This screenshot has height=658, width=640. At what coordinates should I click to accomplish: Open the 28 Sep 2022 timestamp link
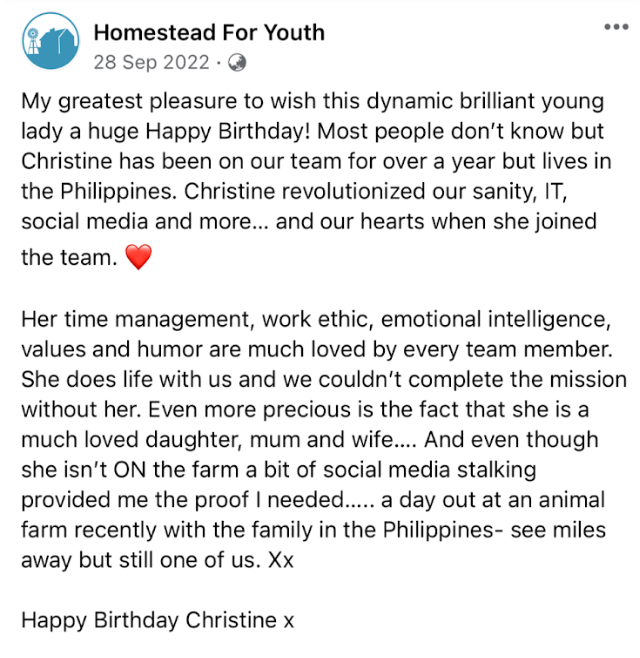(151, 63)
